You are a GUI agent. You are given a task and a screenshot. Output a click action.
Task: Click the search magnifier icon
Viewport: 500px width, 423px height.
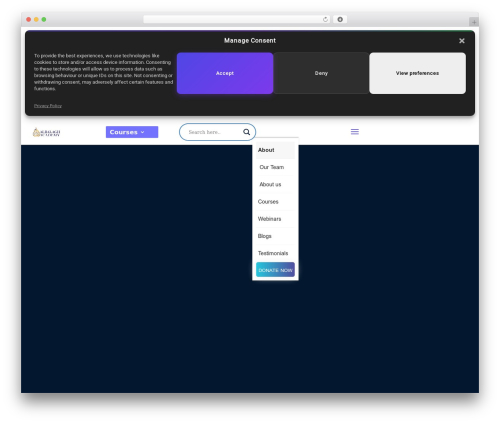(x=246, y=132)
